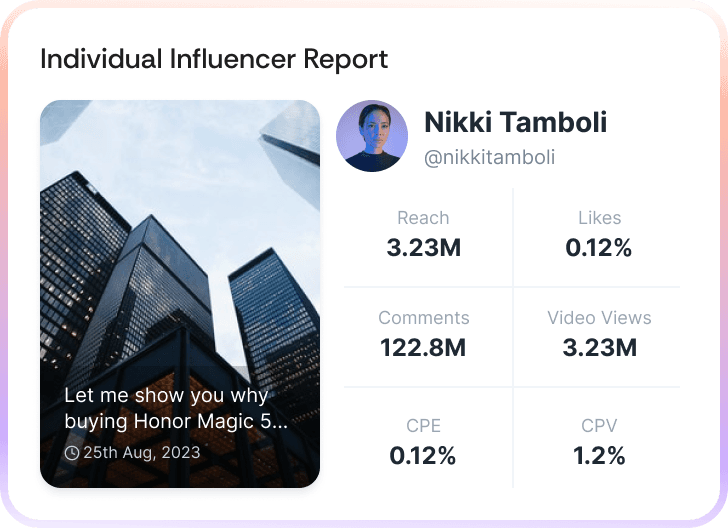Click the Comments metric label
Viewport: 728px width, 528px height.
[x=423, y=318]
